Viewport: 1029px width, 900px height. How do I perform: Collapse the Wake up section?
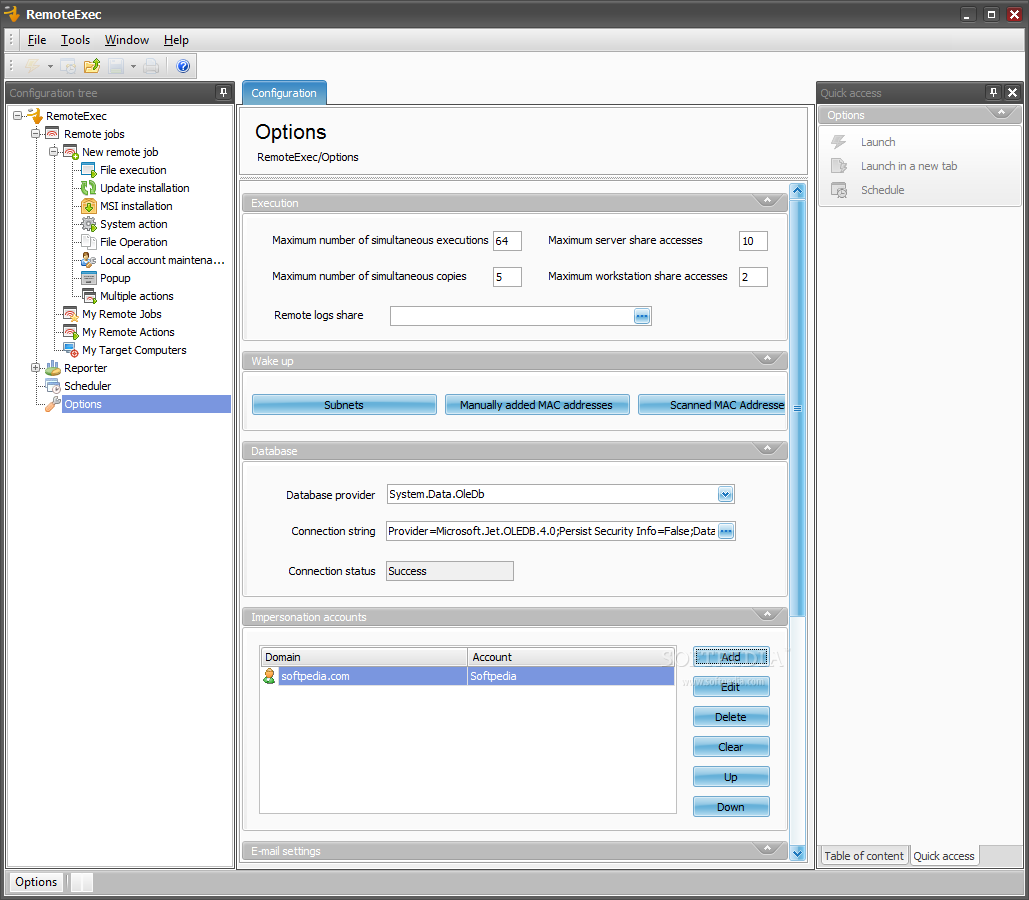[x=767, y=359]
